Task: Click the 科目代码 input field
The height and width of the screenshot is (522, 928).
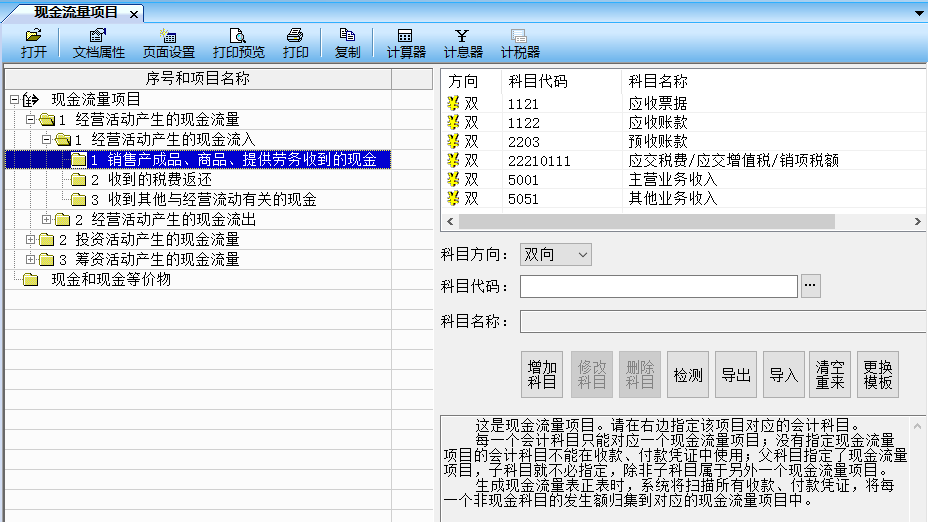Action: tap(658, 287)
